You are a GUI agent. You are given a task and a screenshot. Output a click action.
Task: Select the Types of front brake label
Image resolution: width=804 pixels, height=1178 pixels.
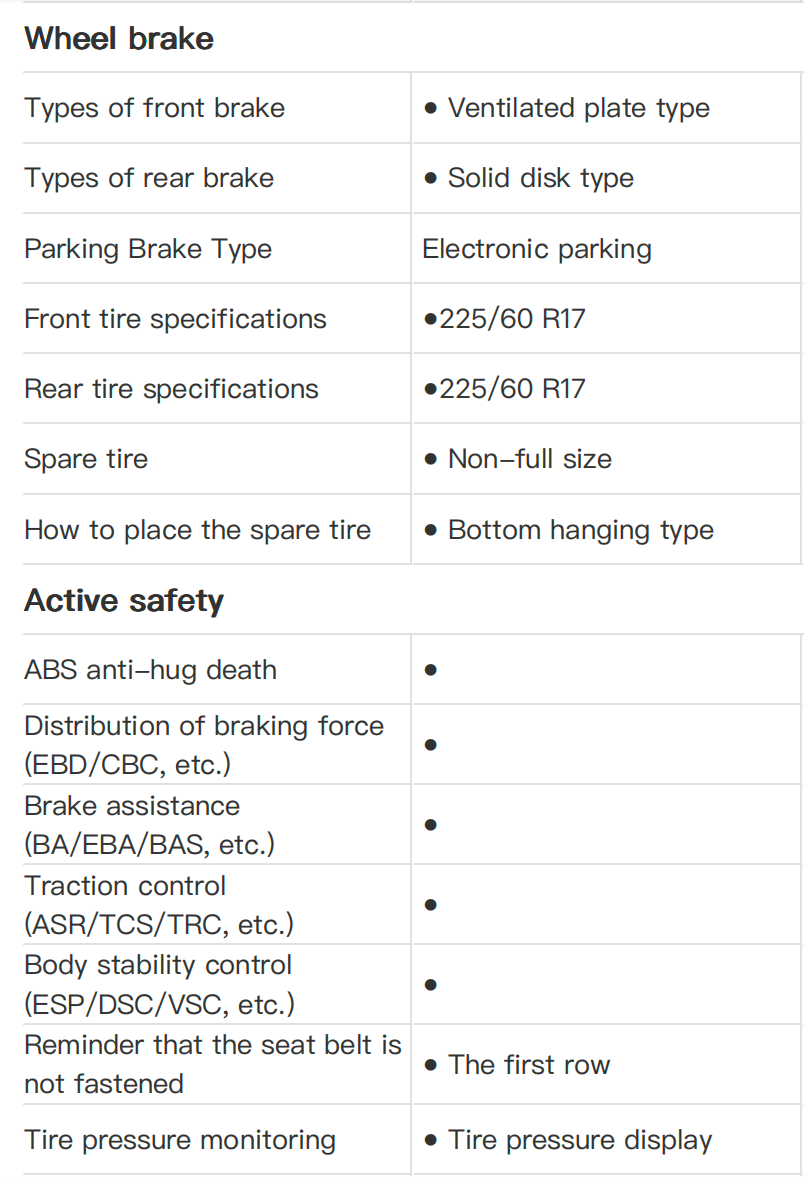[x=155, y=108]
